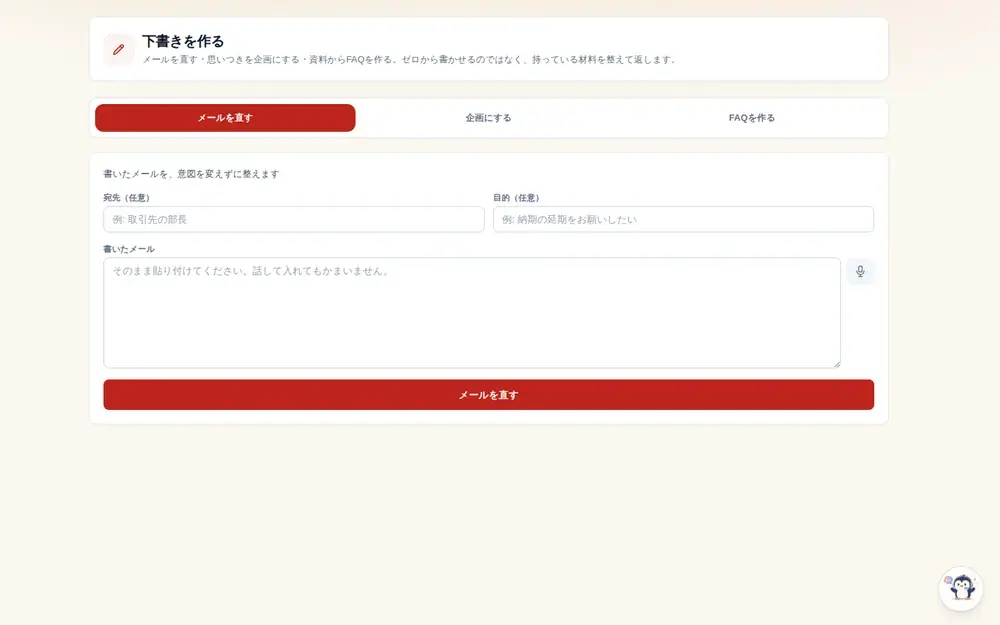This screenshot has height=625, width=1000.
Task: Click the 下書きを作る heading
Action: [183, 41]
